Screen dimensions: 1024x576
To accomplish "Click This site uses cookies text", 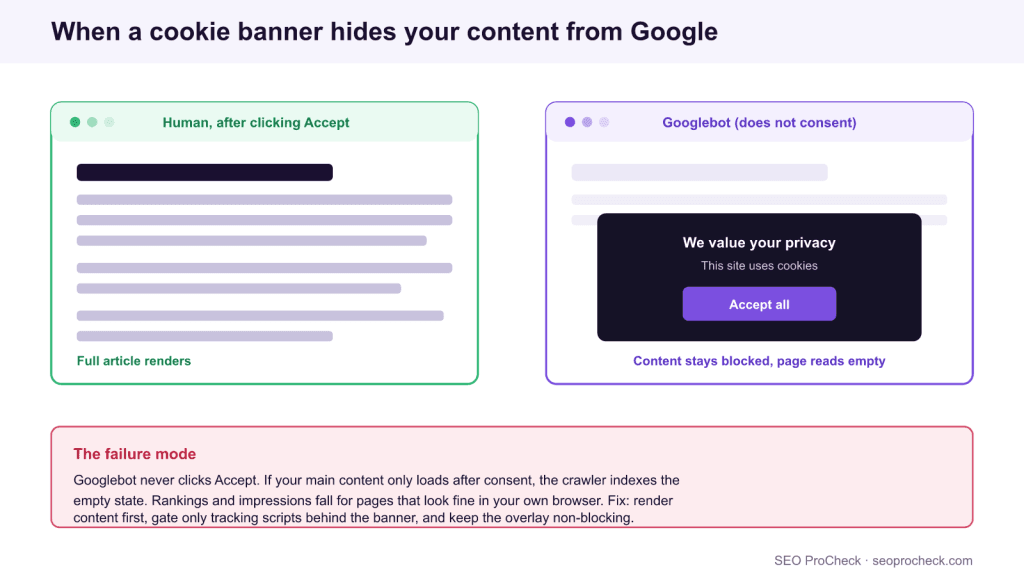I will 759,266.
